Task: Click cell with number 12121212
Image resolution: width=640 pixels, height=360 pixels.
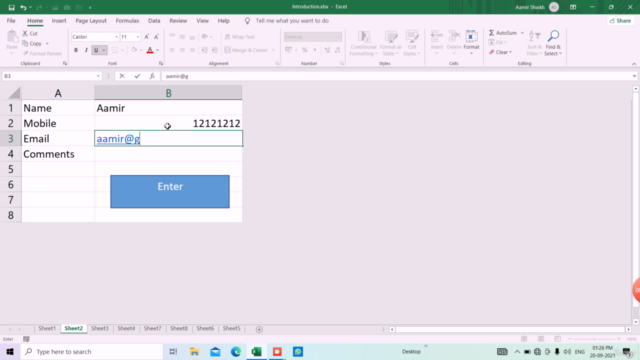Action: click(x=168, y=123)
